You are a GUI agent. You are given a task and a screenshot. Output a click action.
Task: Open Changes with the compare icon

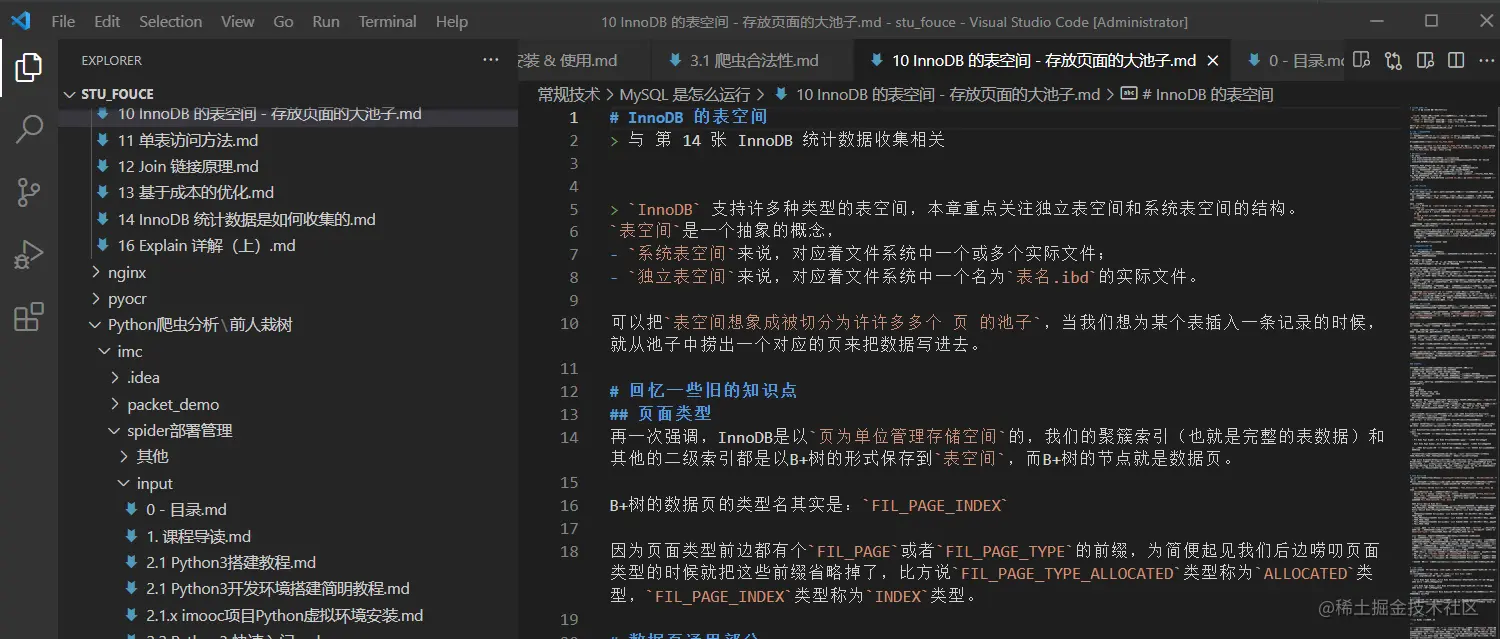pyautogui.click(x=1393, y=60)
